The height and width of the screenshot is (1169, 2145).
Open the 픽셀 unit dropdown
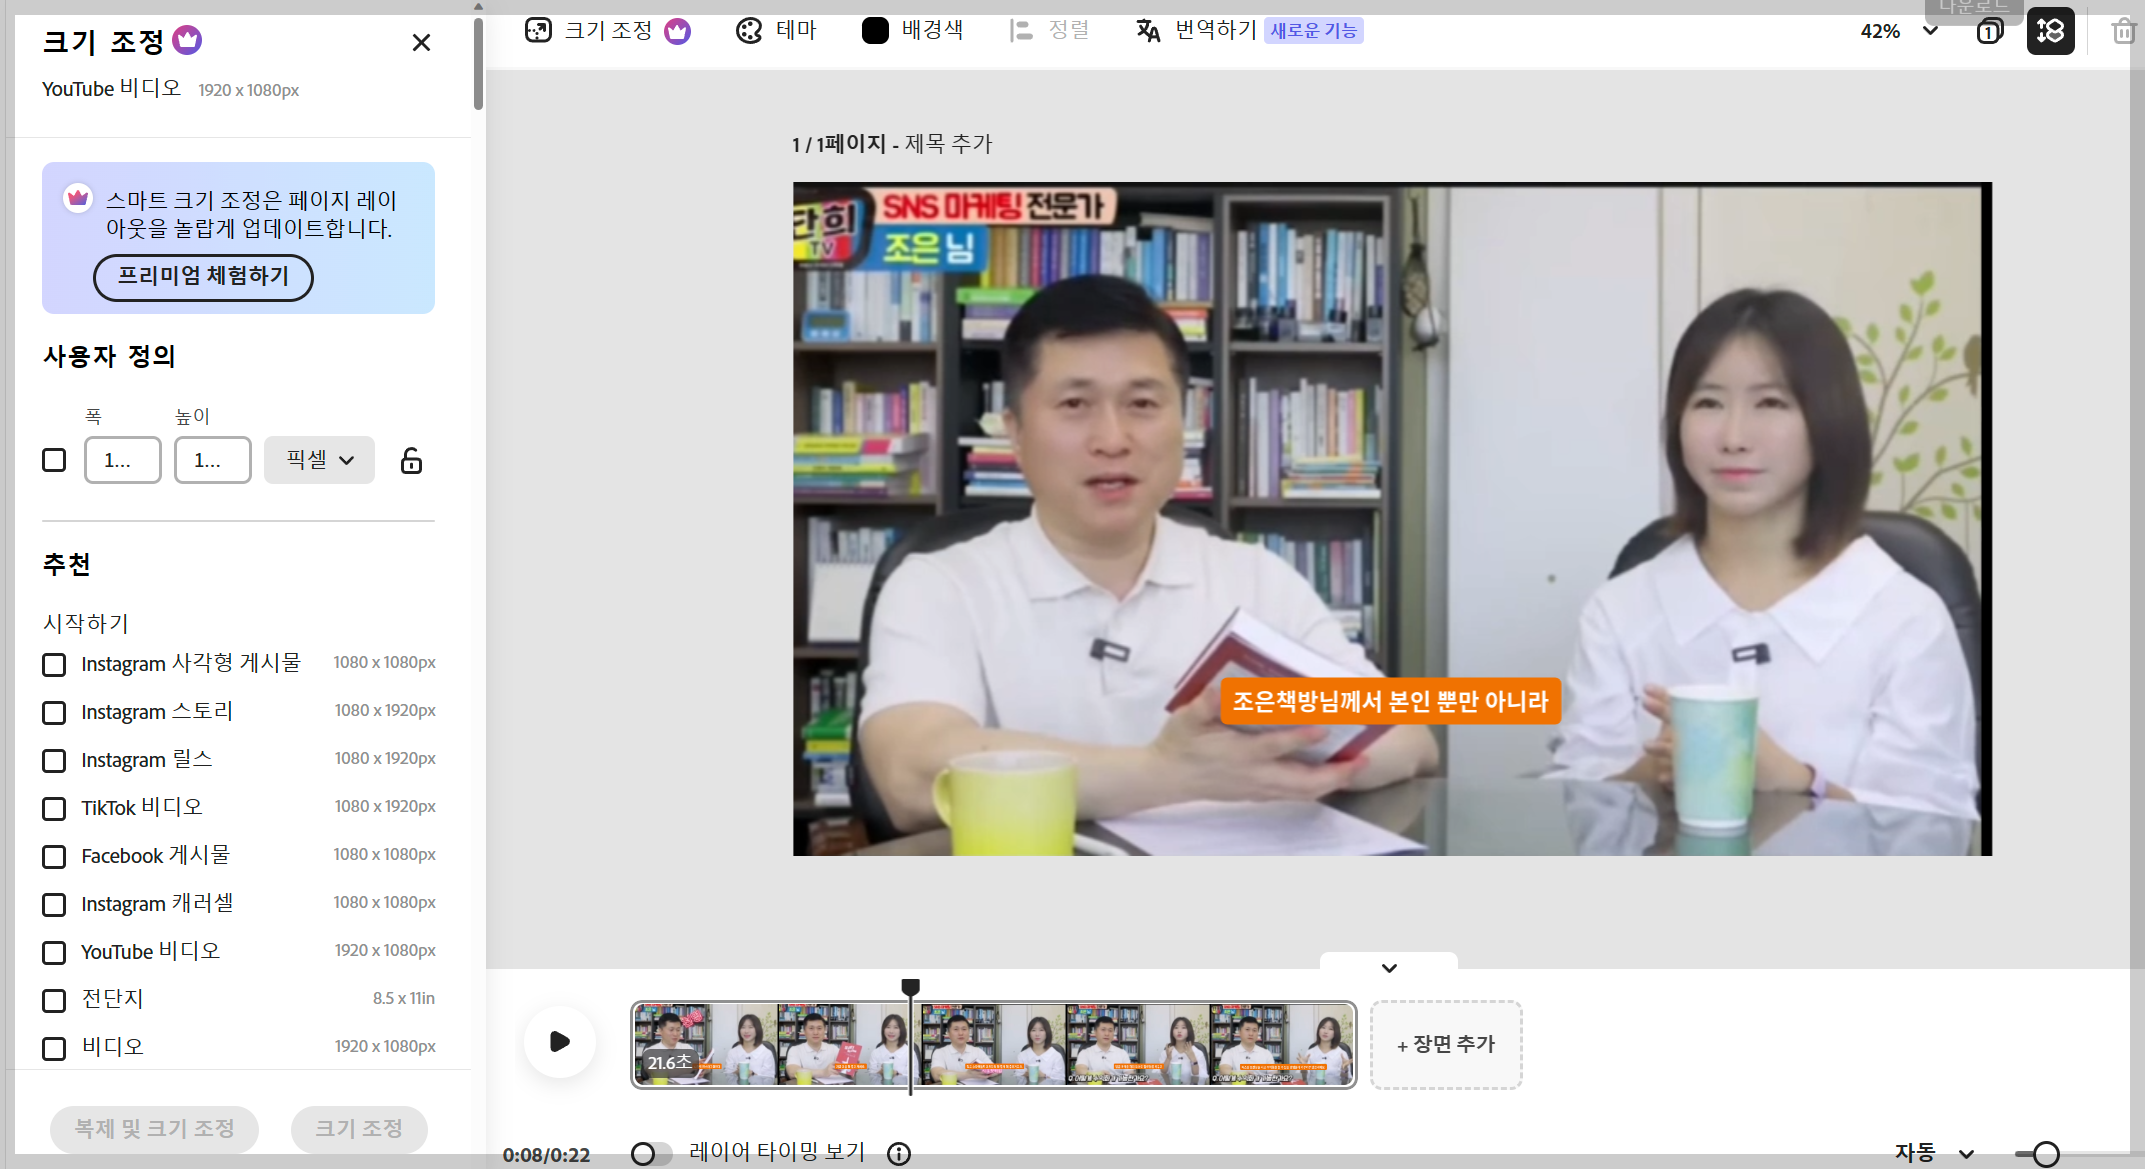point(319,460)
